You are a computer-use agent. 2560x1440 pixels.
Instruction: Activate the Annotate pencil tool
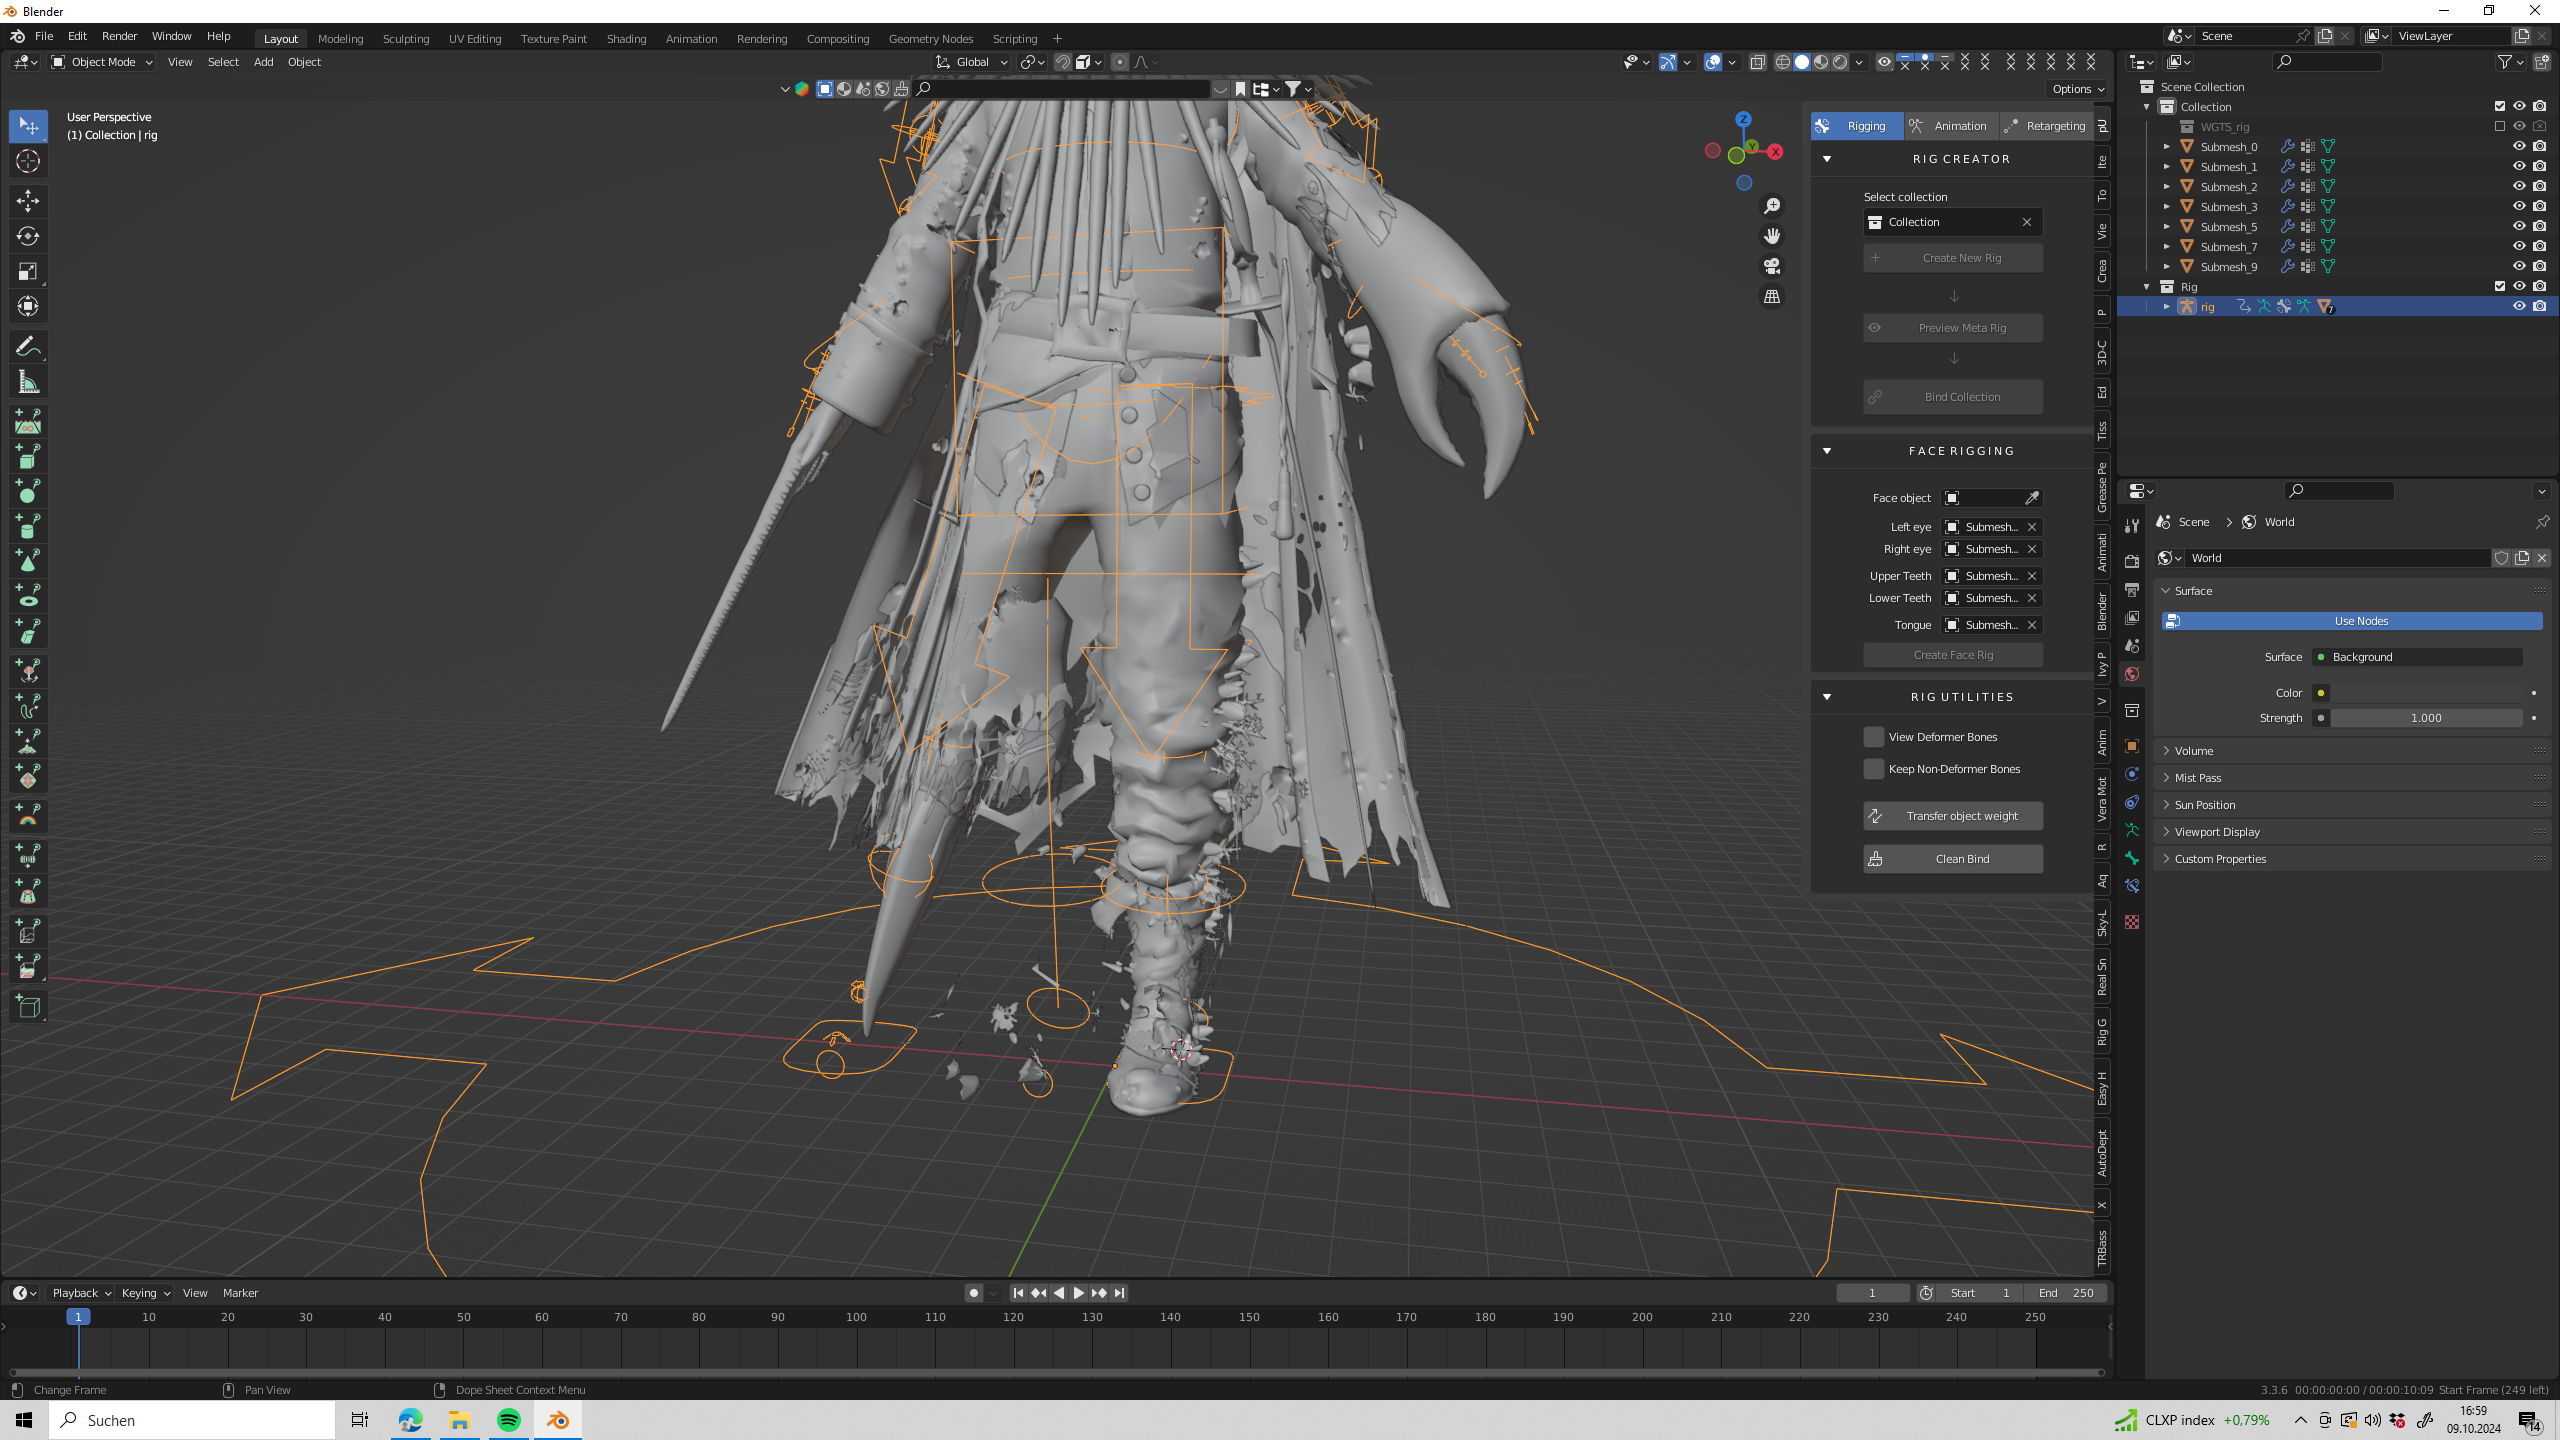[28, 347]
